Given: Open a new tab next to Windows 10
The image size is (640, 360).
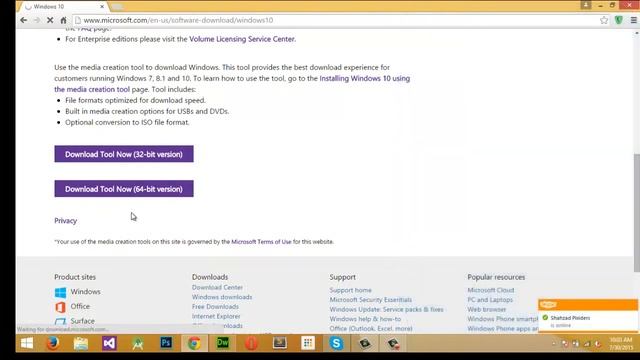Looking at the screenshot, I should [117, 7].
